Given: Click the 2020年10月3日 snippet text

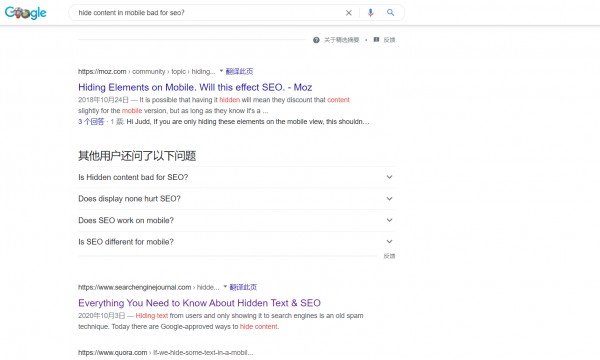Looking at the screenshot, I should (x=221, y=321).
